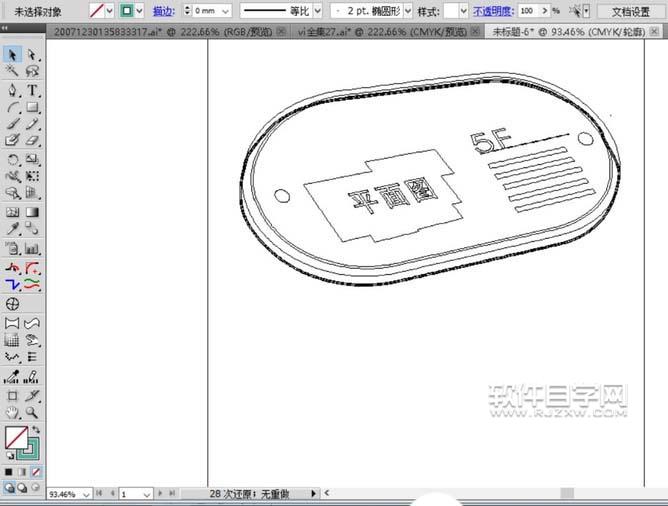Swap fill and stroke colors
The height and width of the screenshot is (506, 668).
[x=36, y=429]
